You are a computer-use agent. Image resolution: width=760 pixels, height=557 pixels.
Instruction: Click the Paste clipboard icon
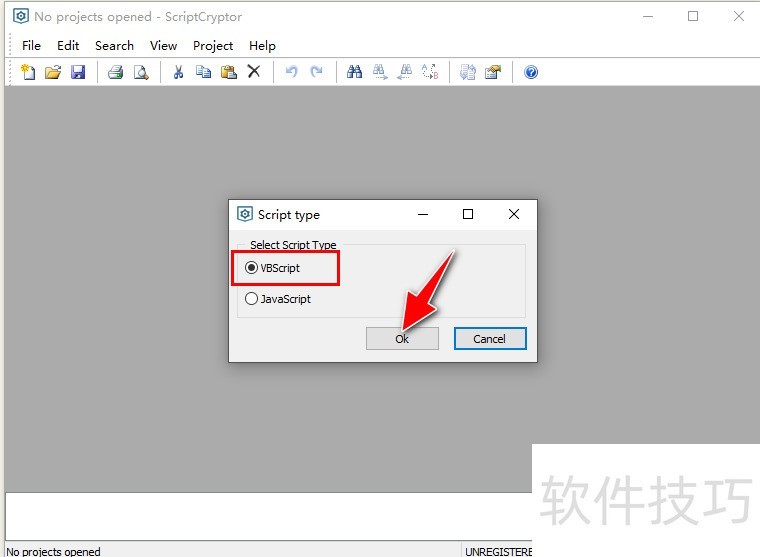pos(228,72)
